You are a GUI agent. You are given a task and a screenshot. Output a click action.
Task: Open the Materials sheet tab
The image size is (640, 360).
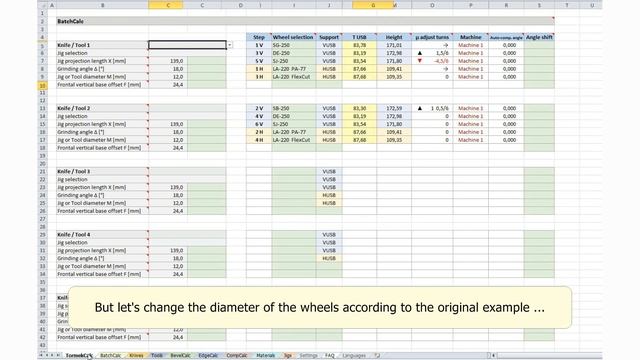tap(266, 356)
